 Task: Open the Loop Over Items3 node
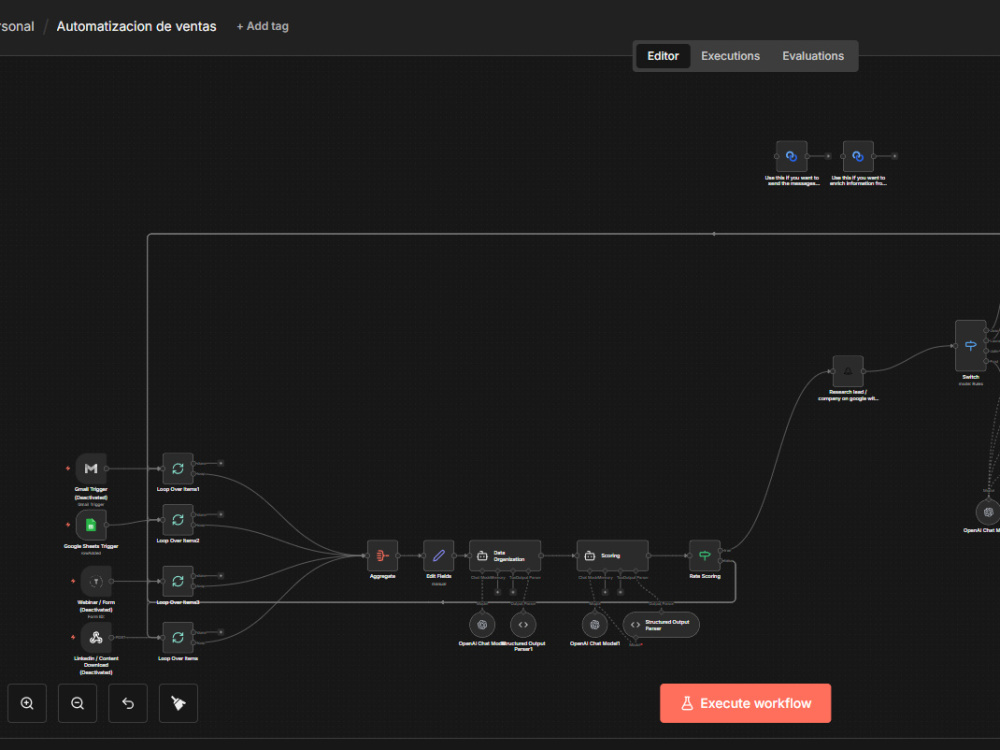coord(178,581)
